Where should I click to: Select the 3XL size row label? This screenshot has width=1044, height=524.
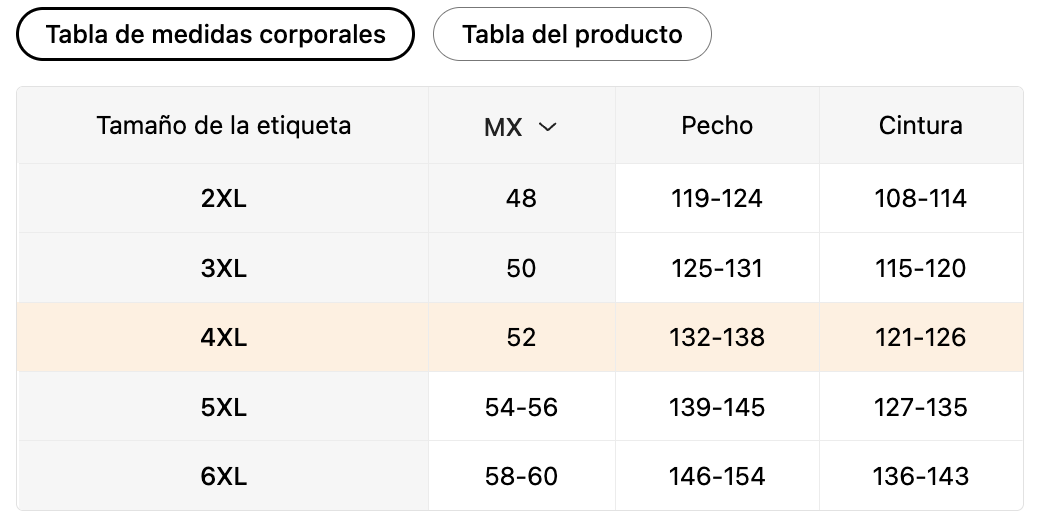pos(223,268)
